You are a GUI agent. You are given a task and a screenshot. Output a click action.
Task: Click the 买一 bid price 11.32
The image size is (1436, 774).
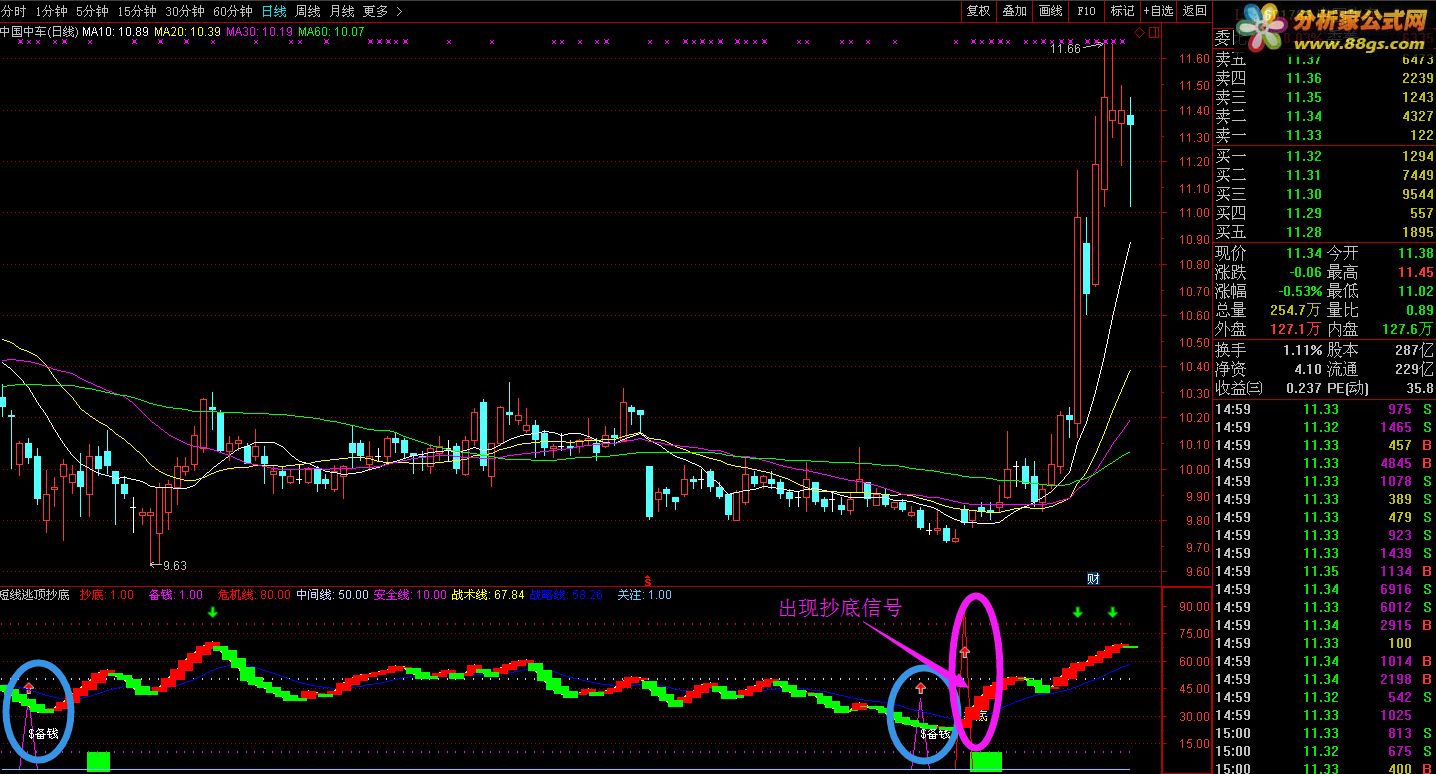1304,156
